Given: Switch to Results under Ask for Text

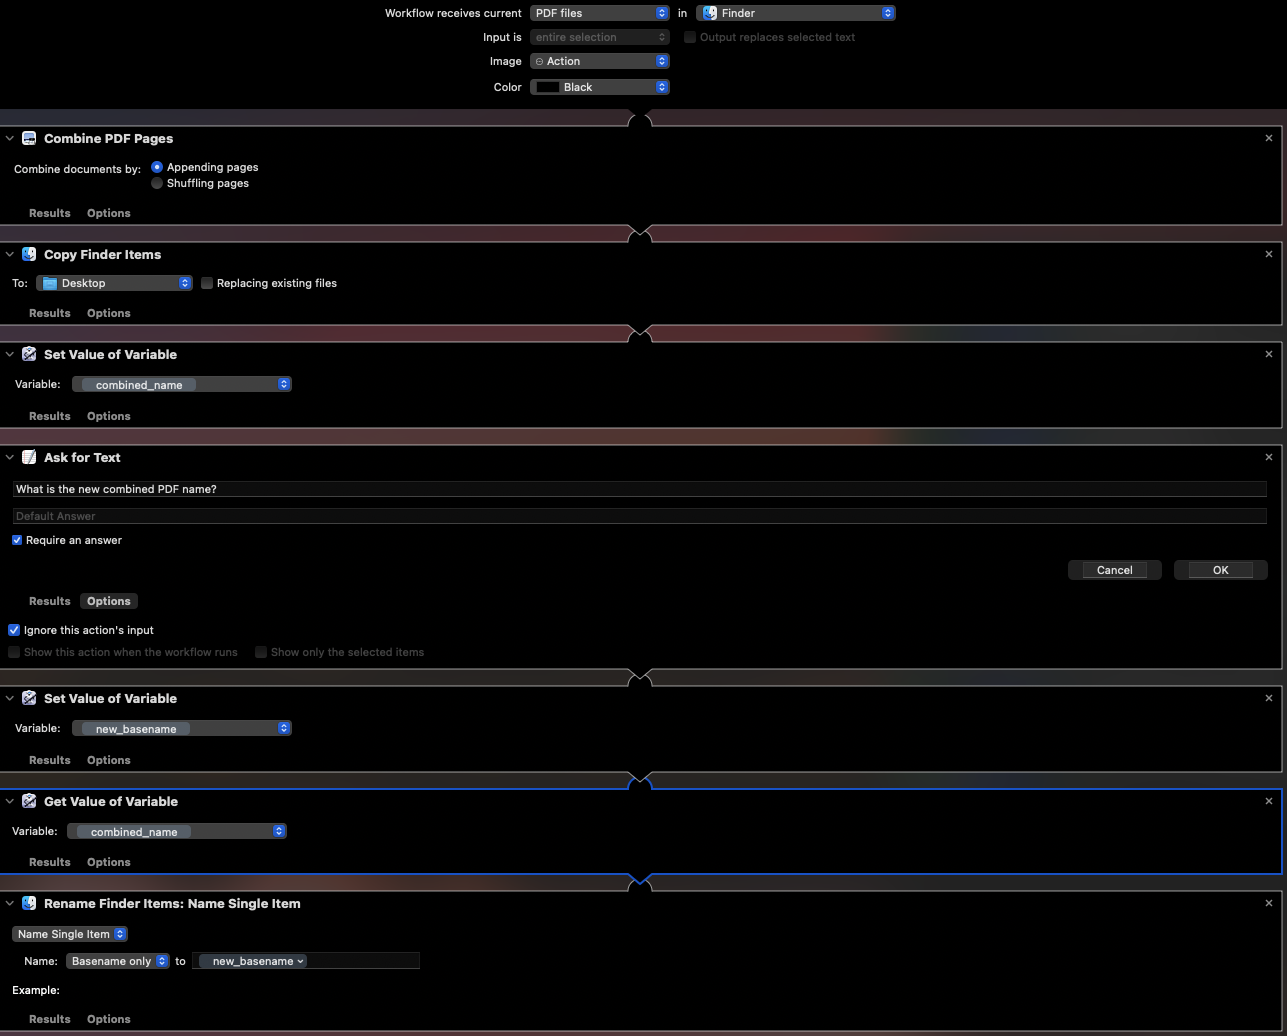Looking at the screenshot, I should [49, 600].
